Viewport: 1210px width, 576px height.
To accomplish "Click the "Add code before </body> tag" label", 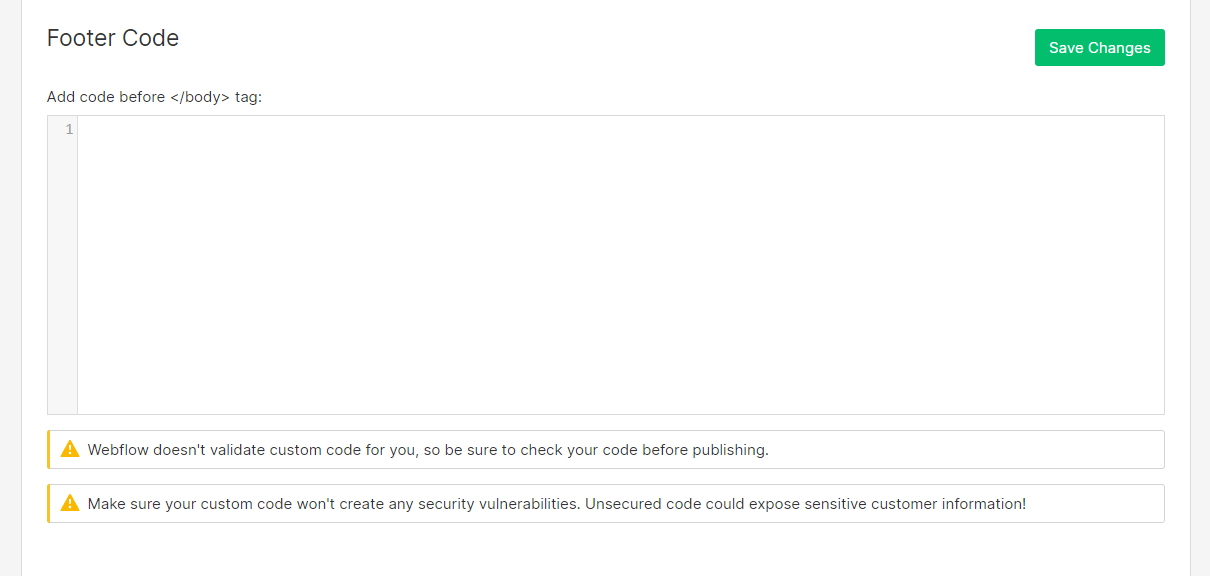I will pyautogui.click(x=154, y=97).
